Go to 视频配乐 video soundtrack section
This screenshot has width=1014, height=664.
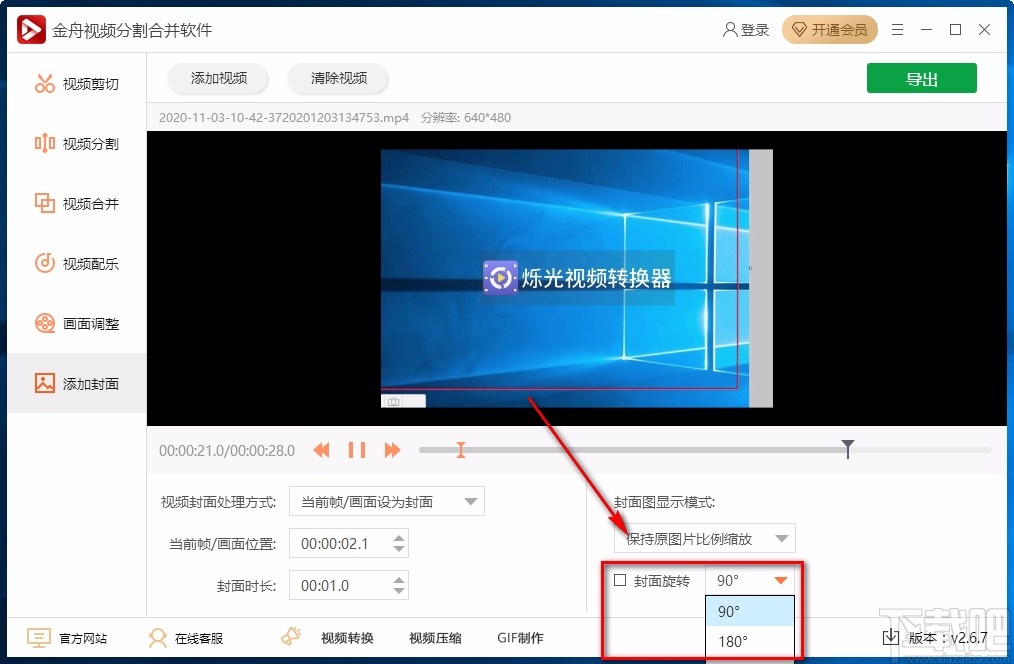point(77,264)
